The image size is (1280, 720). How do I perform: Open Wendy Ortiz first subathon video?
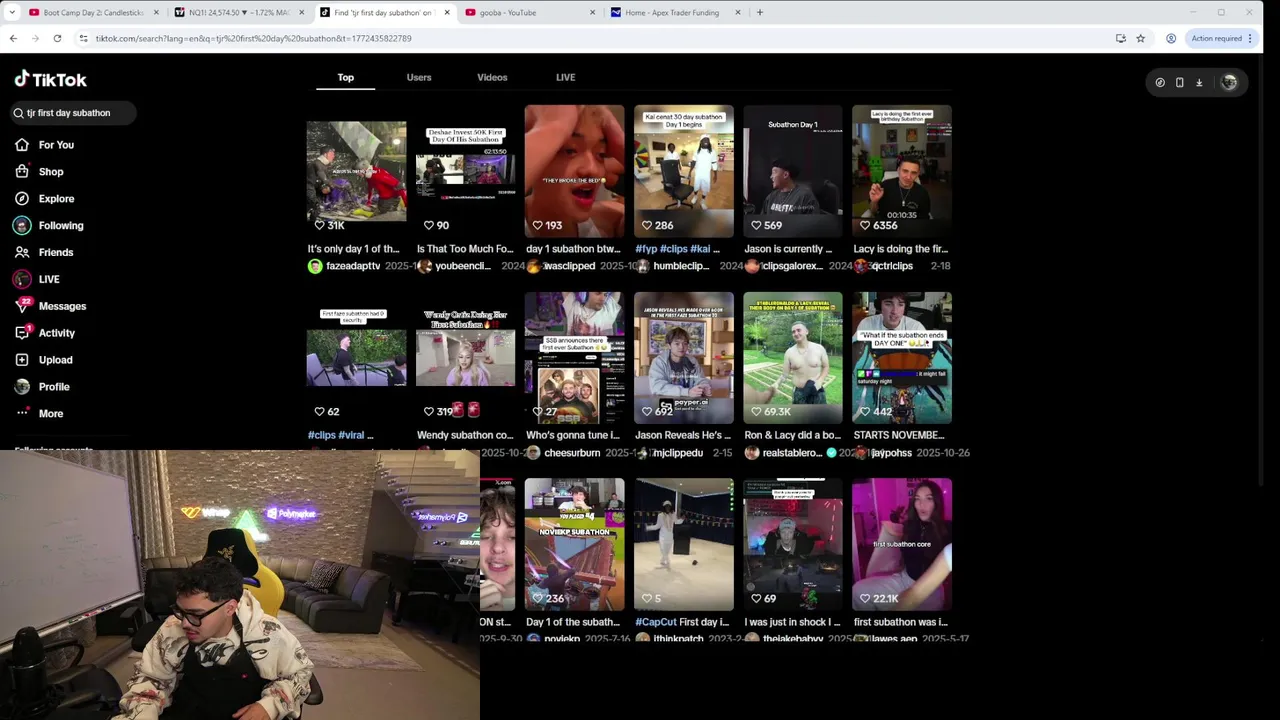[x=465, y=358]
